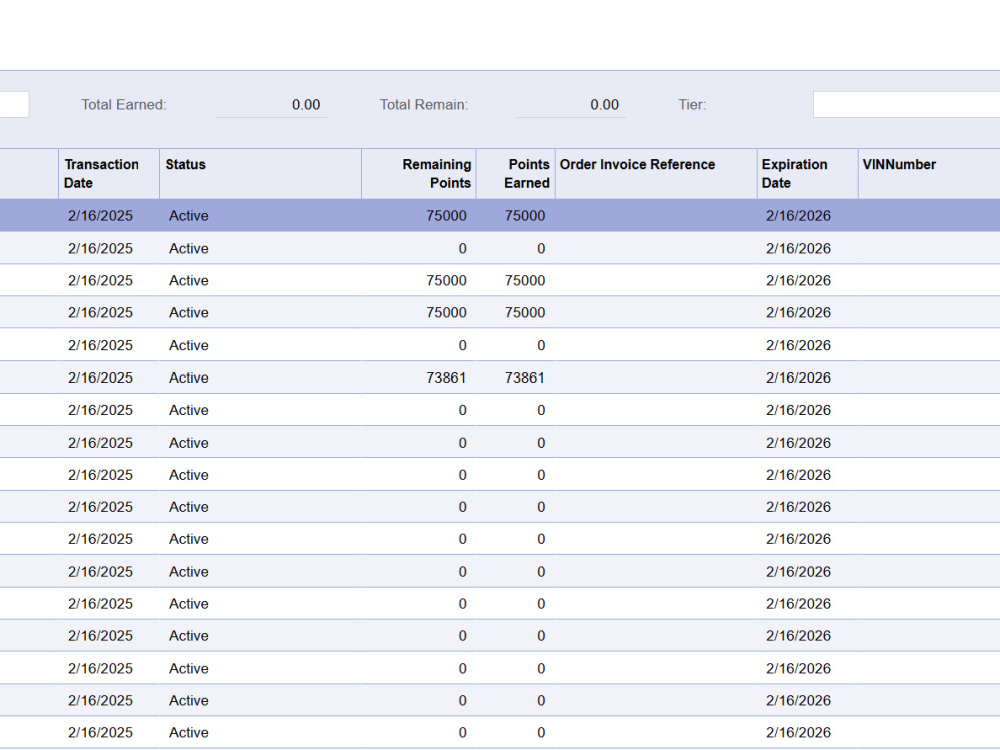Sort by the Remaining Points column header
The width and height of the screenshot is (1000, 750).
pyautogui.click(x=419, y=173)
